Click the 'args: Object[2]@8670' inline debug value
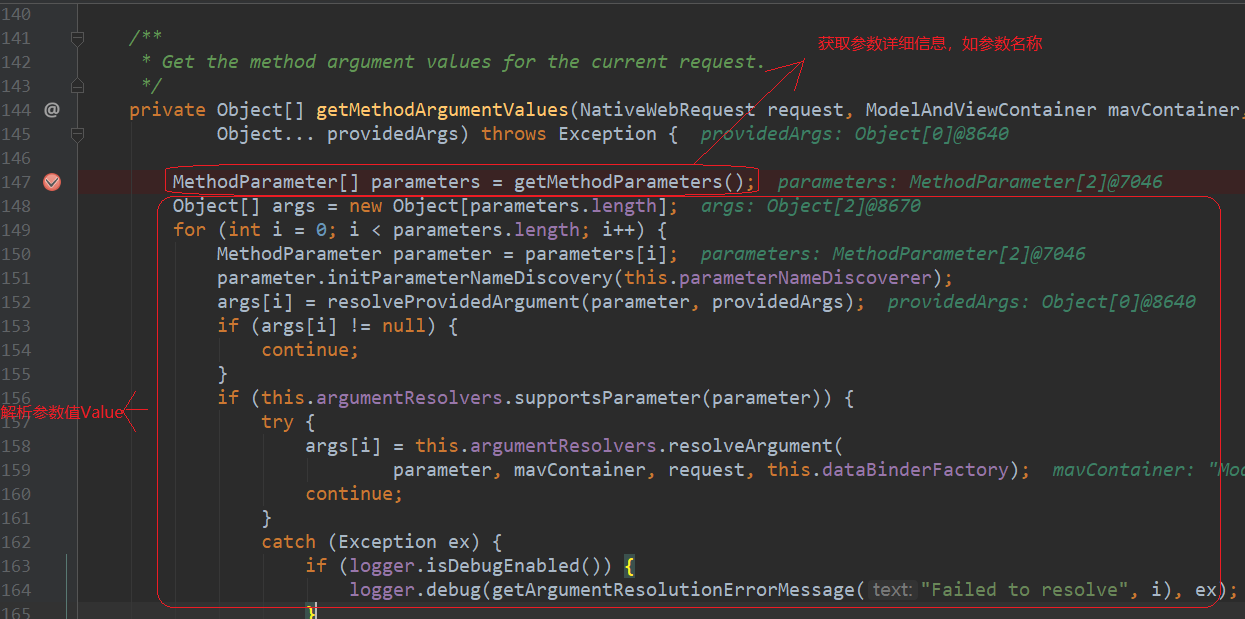The image size is (1245, 619). tap(811, 206)
